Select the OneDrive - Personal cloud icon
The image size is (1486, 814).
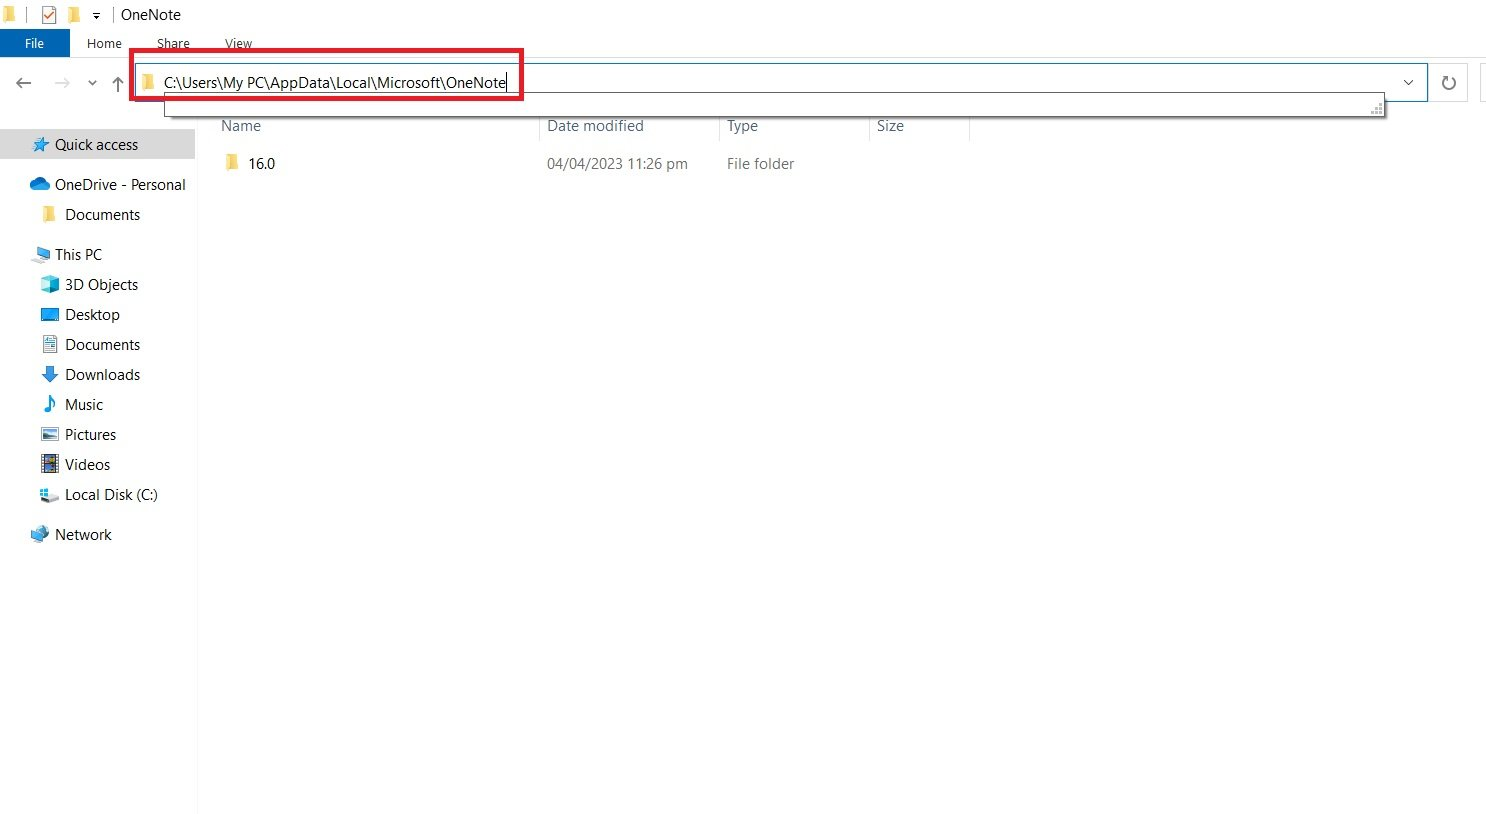click(39, 184)
